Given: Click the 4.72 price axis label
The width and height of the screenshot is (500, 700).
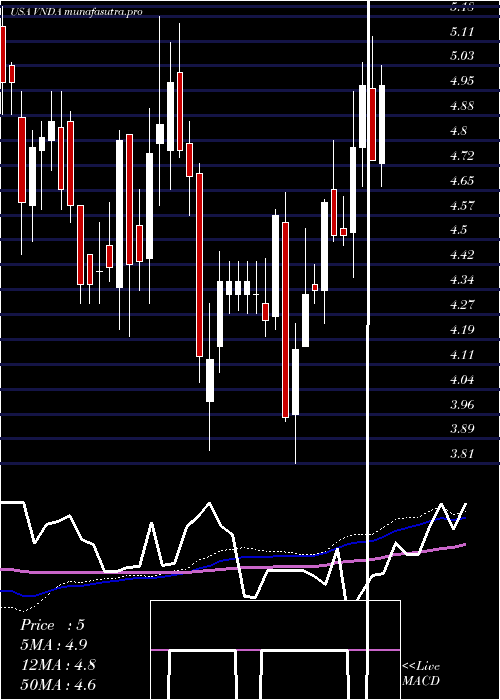Looking at the screenshot, I should coord(462,156).
